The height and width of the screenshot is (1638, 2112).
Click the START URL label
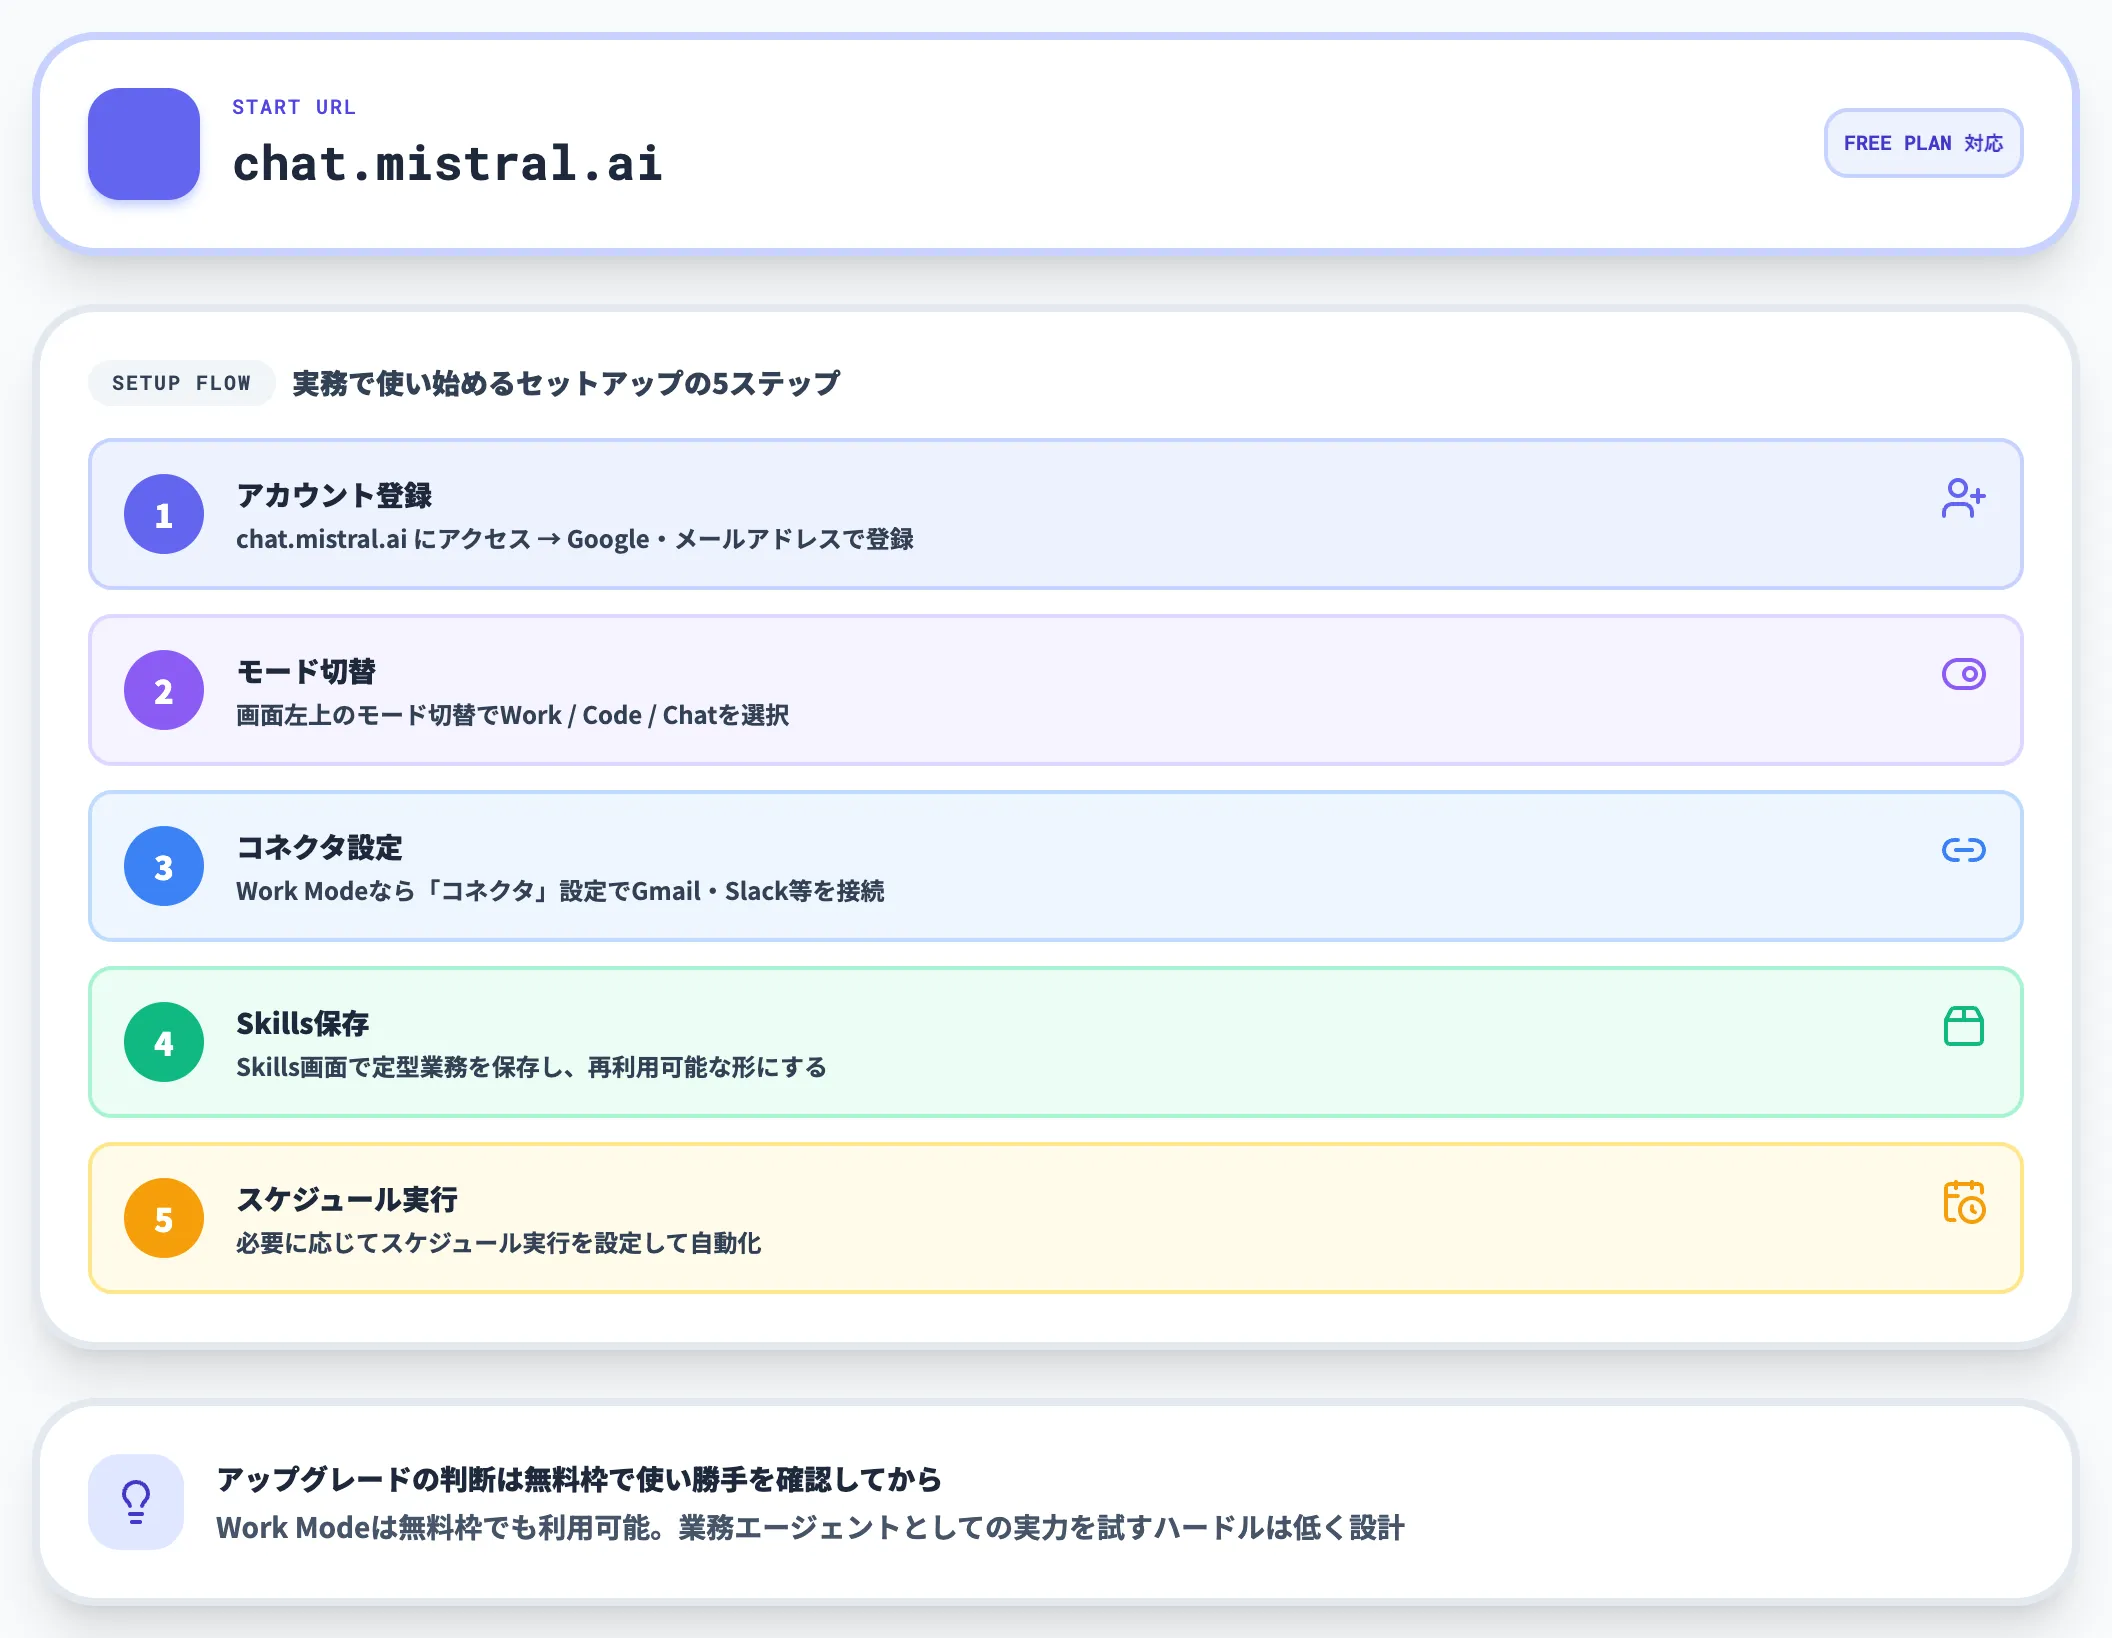point(294,107)
